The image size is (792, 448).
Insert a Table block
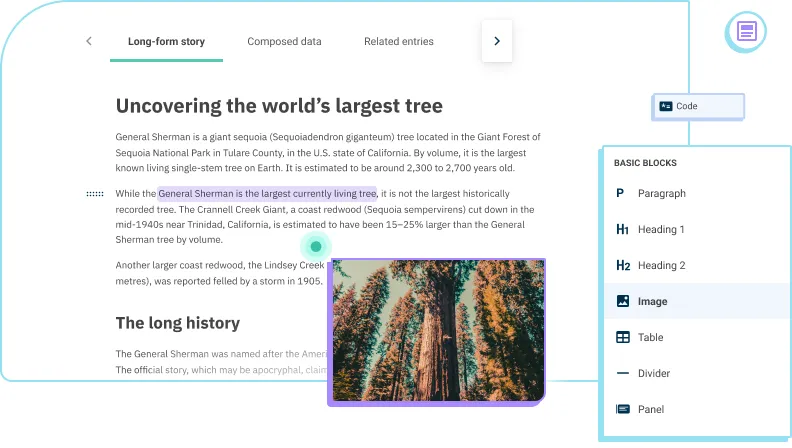click(698, 337)
